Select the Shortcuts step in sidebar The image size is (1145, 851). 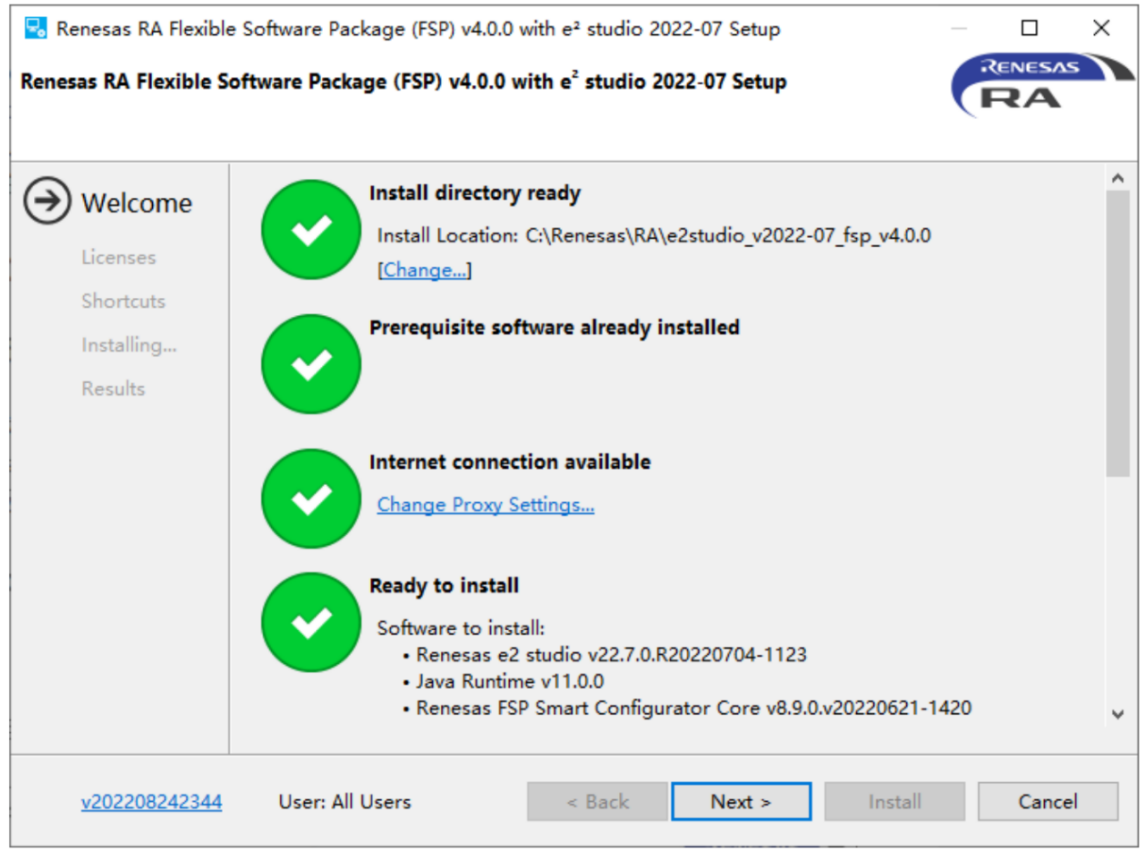pyautogui.click(x=123, y=301)
